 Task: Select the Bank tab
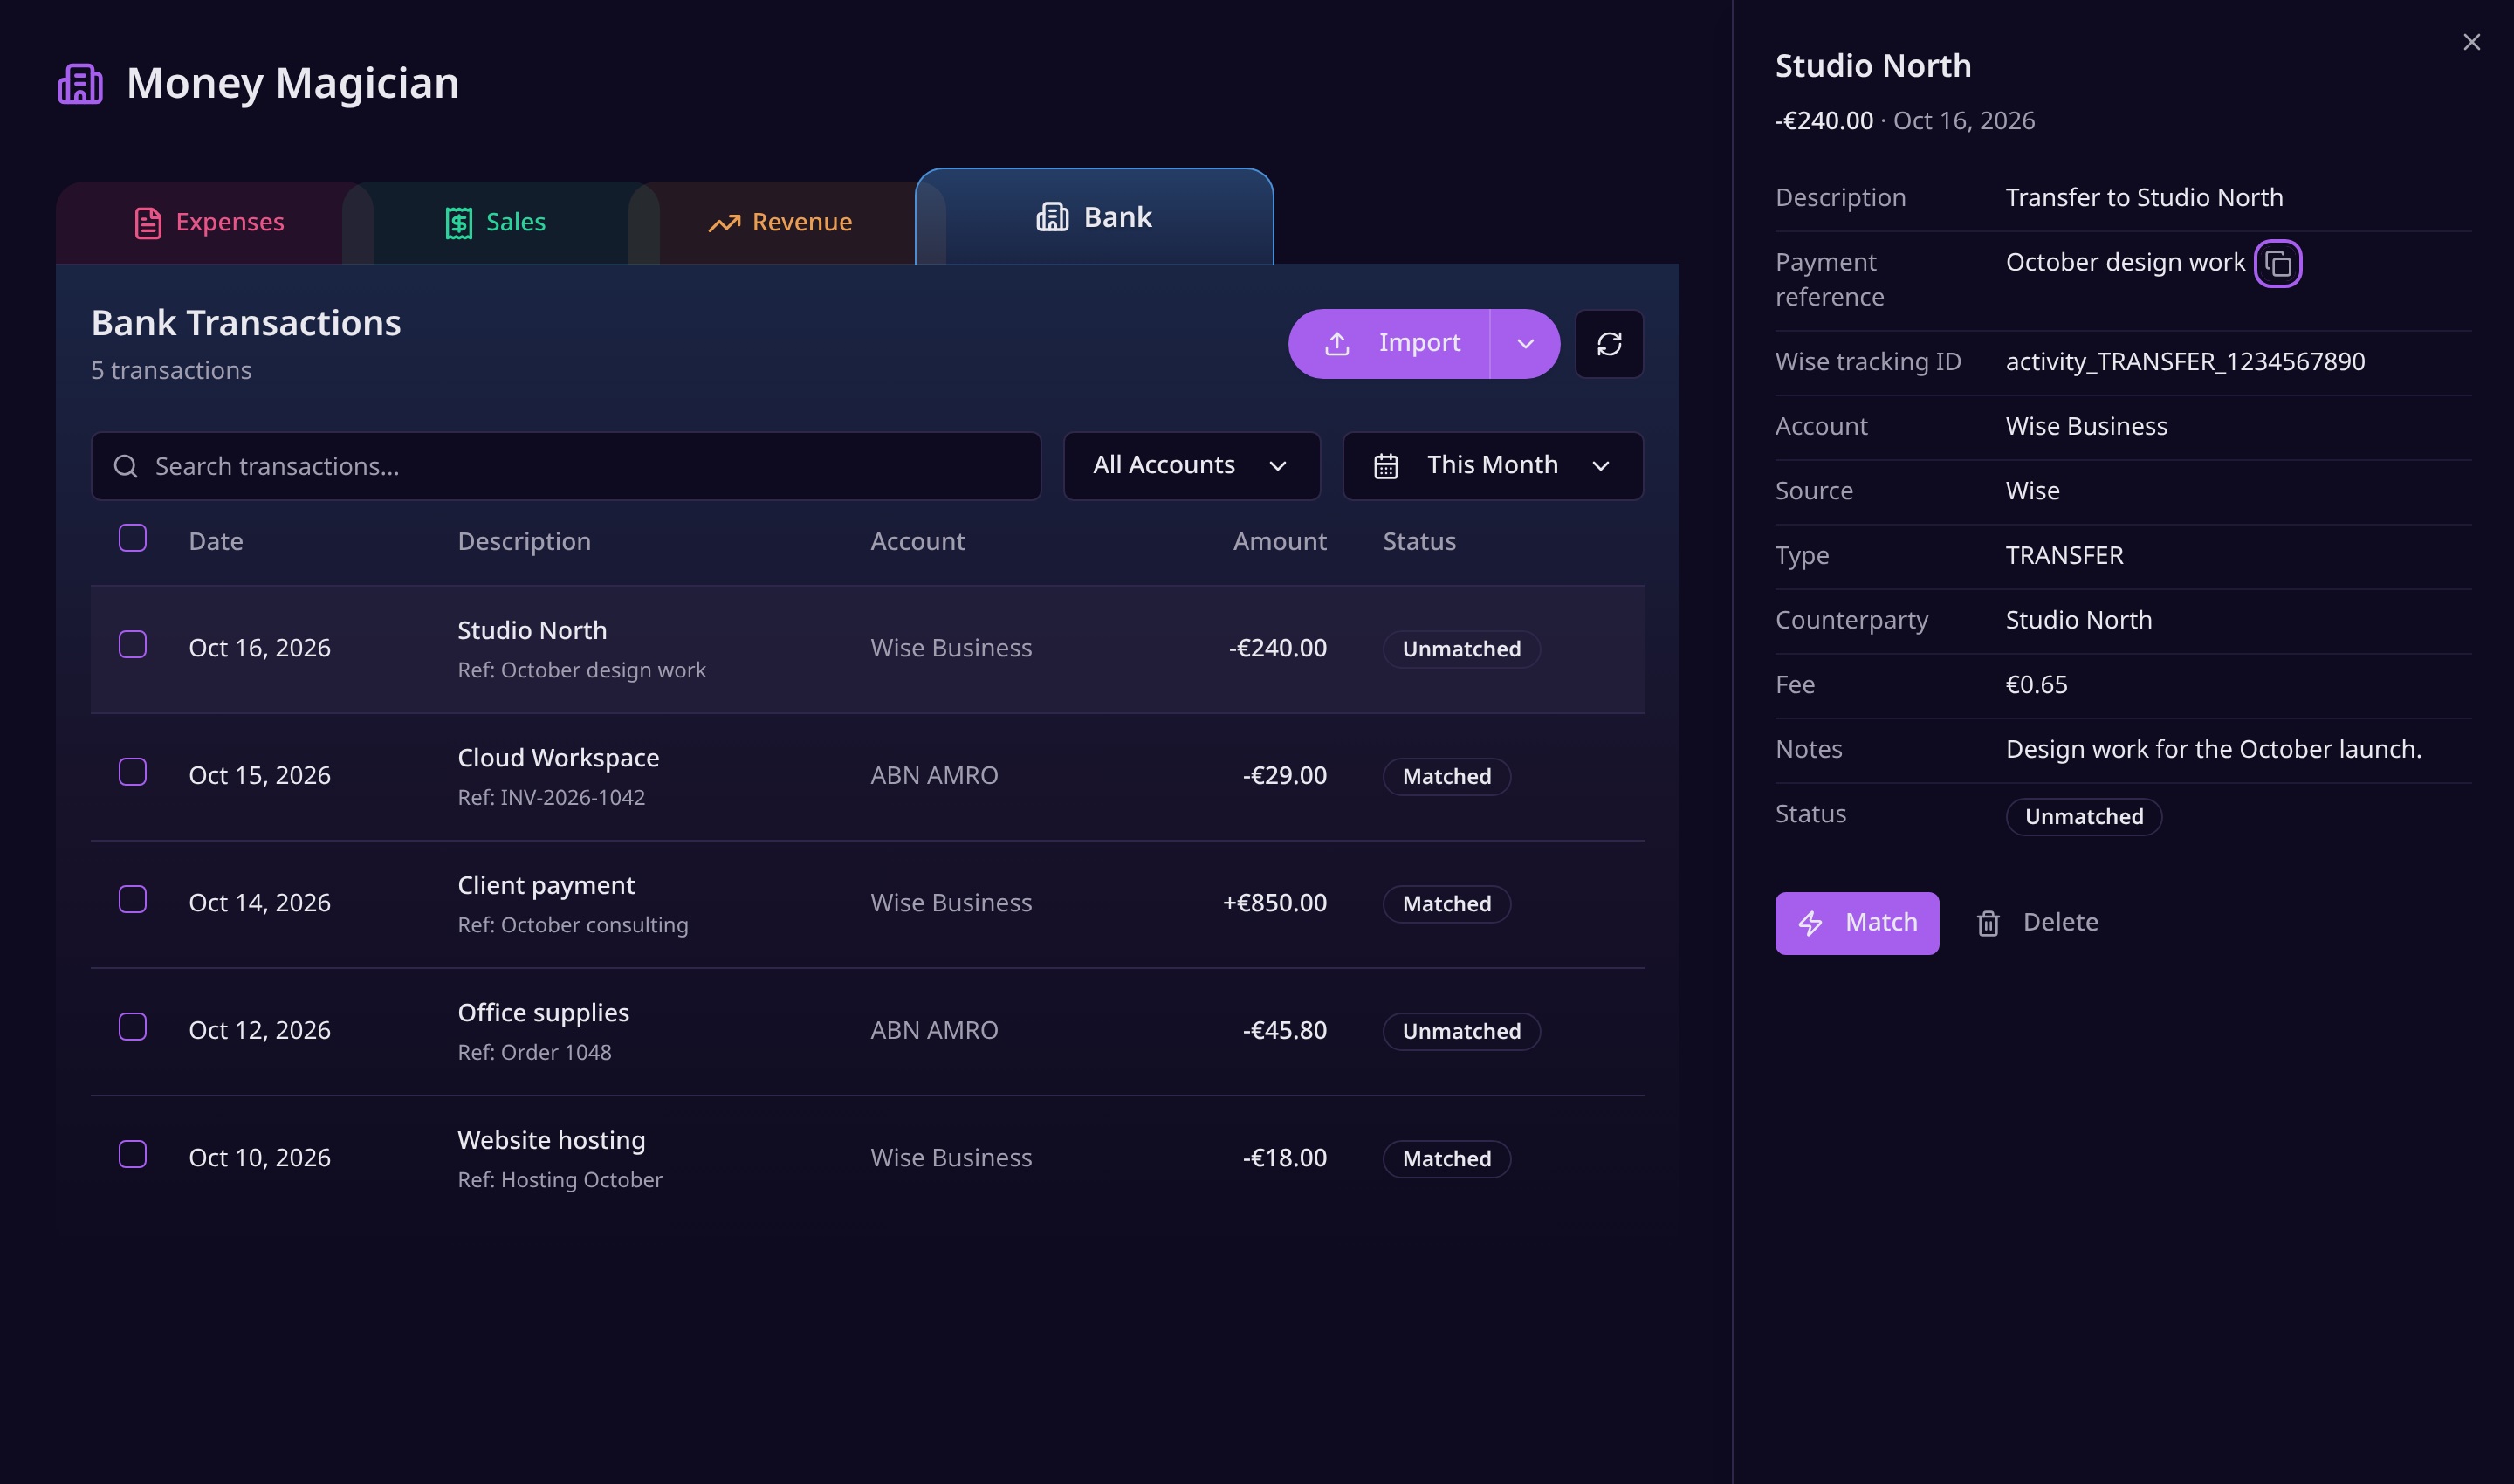coord(1094,217)
